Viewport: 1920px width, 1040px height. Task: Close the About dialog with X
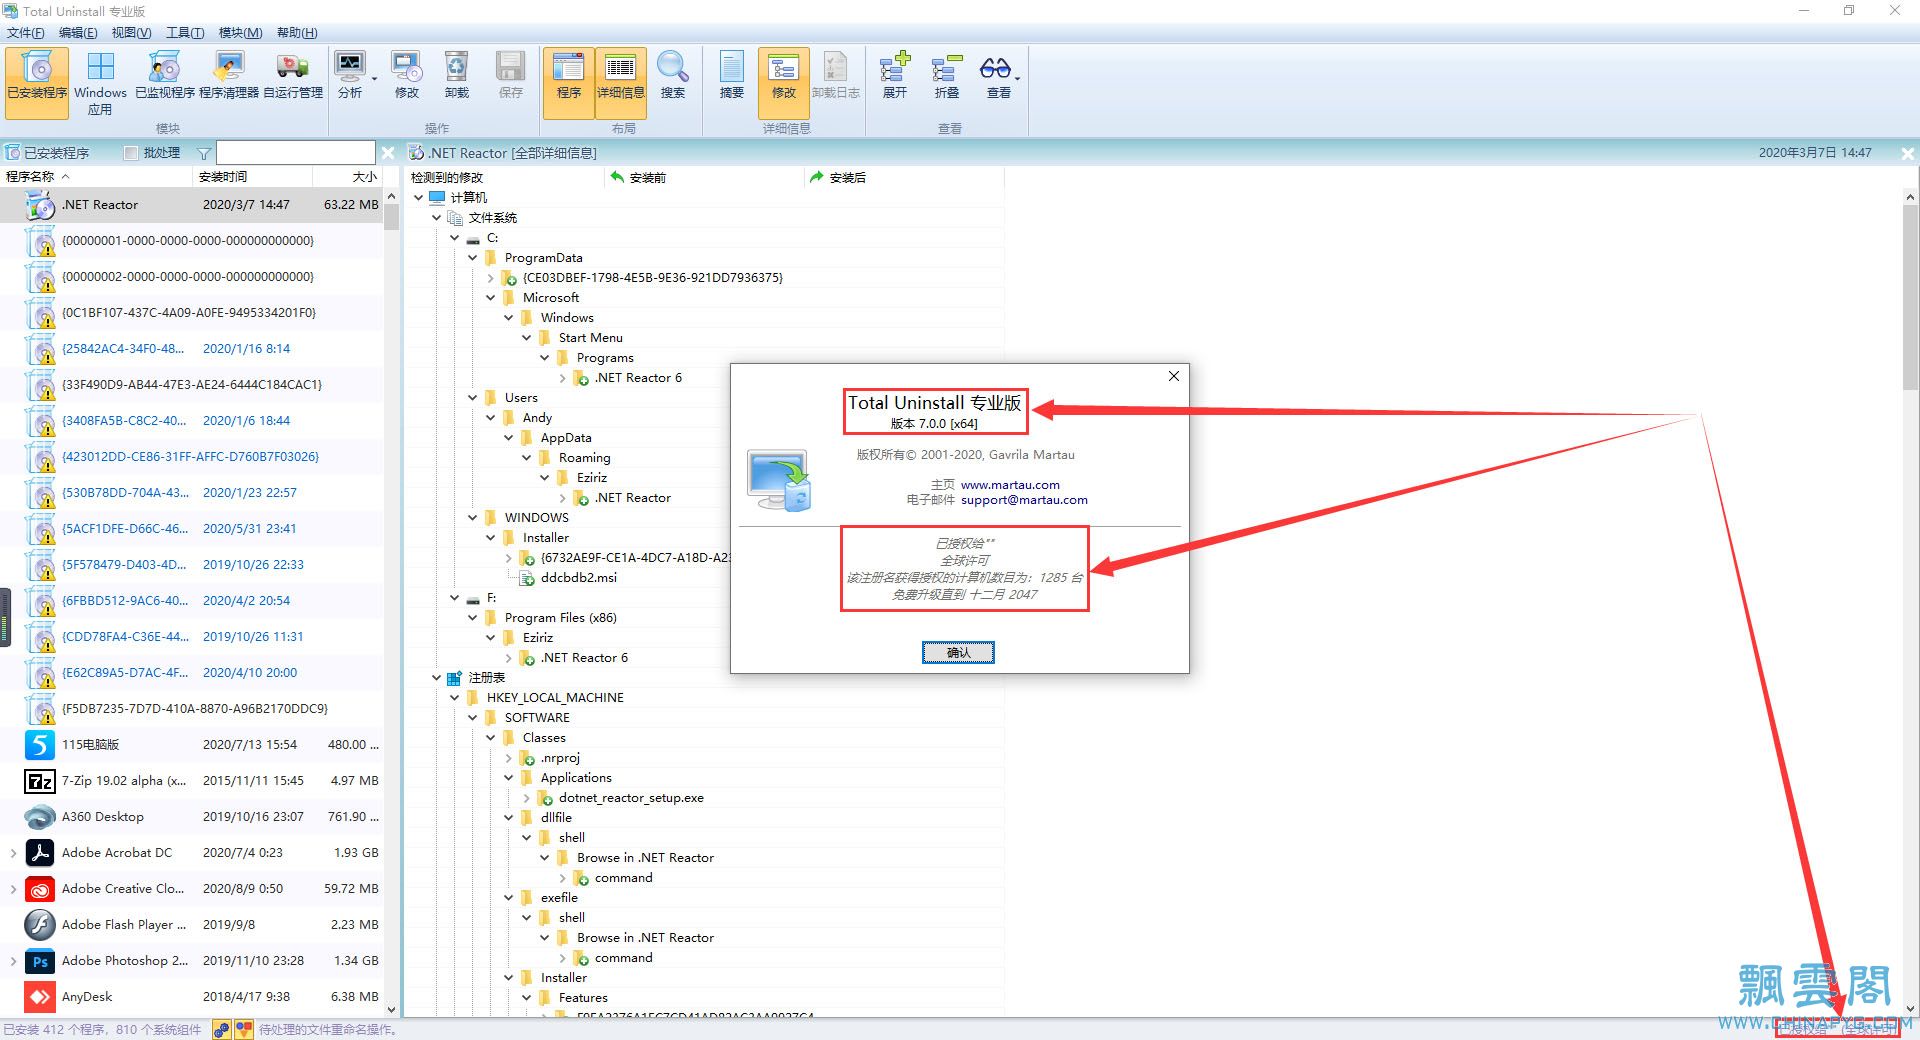point(1174,376)
